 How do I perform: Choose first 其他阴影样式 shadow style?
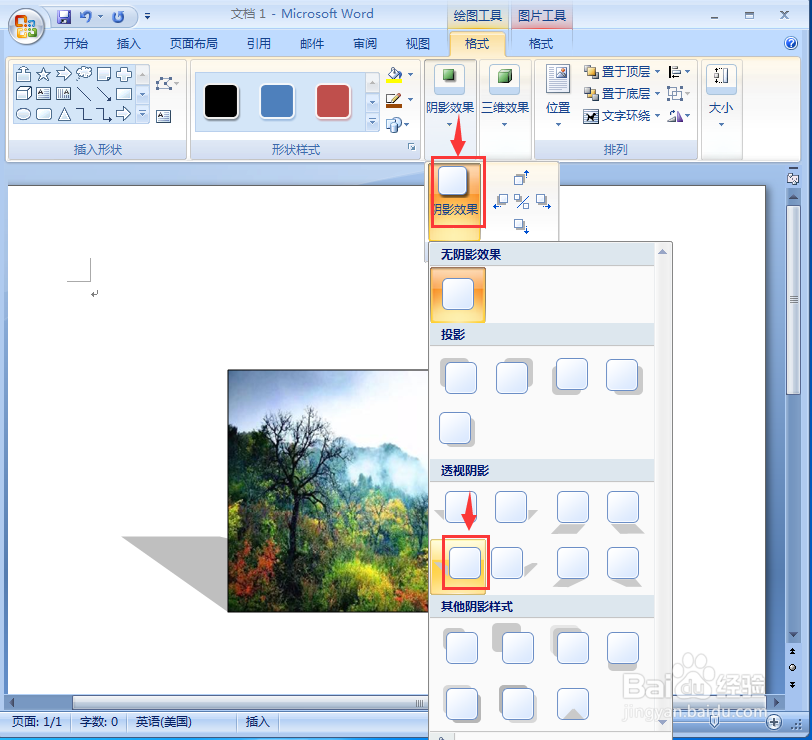(x=460, y=646)
